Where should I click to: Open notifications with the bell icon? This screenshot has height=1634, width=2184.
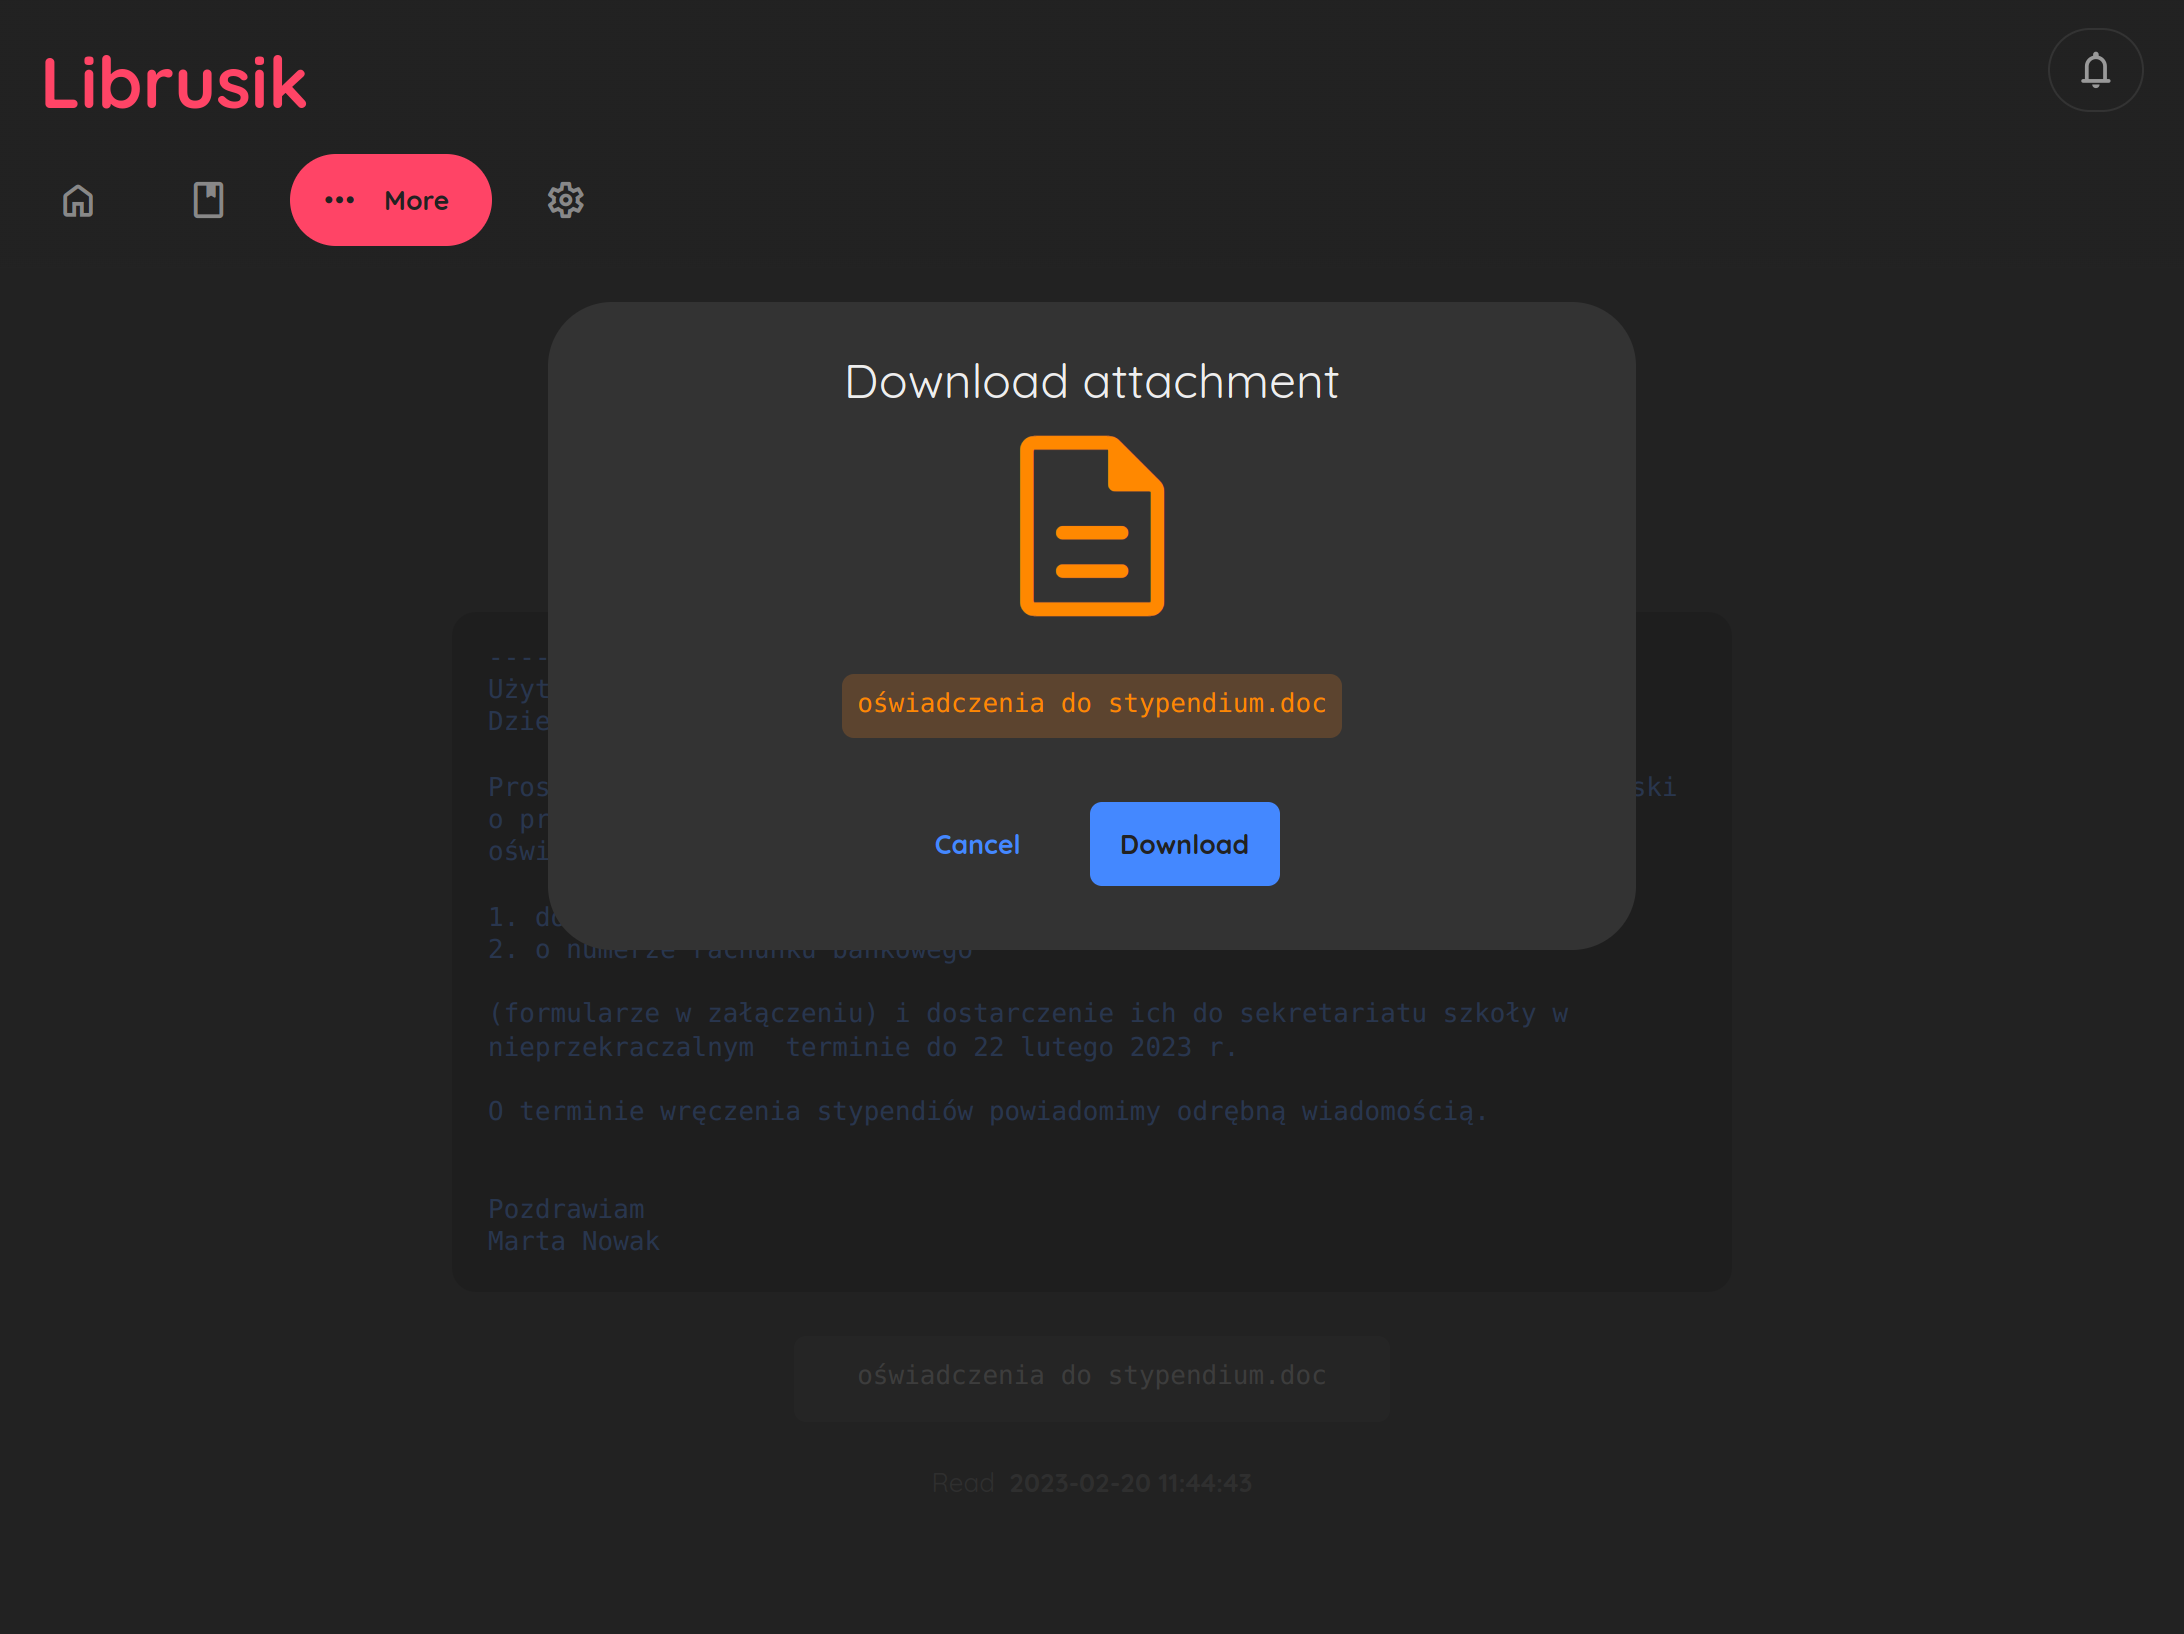2095,70
